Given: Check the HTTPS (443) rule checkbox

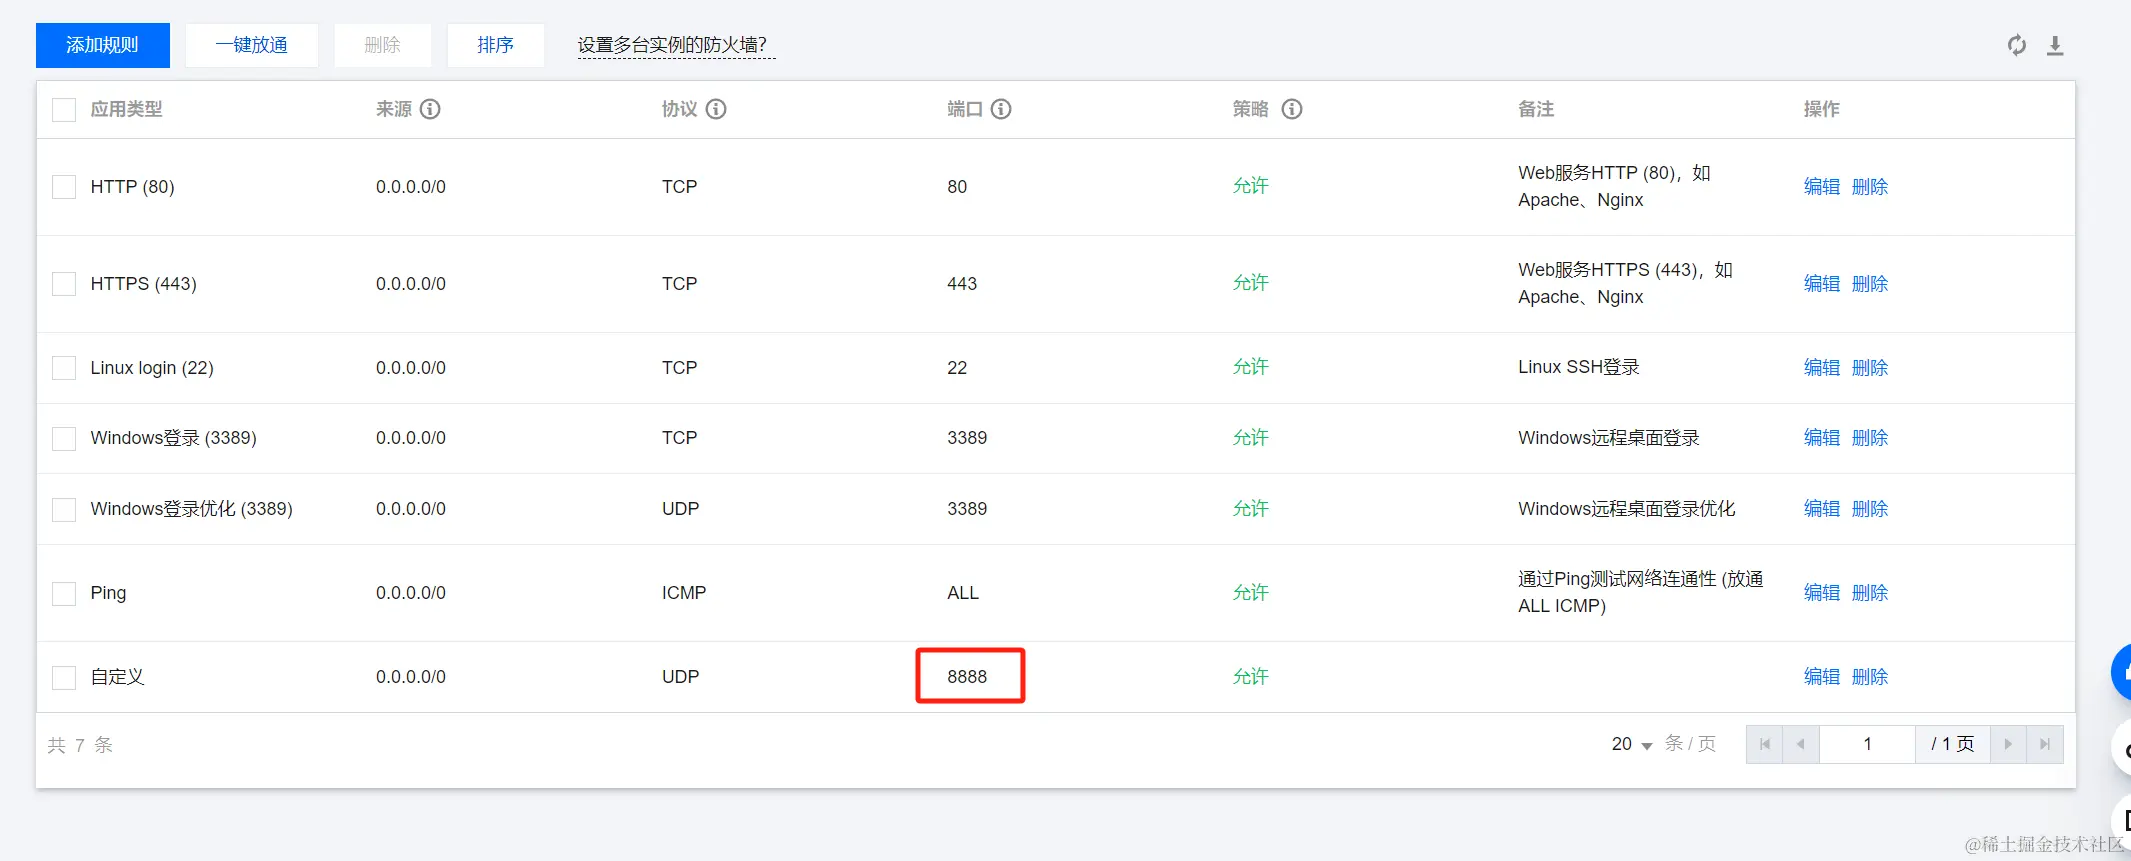Looking at the screenshot, I should click(64, 284).
